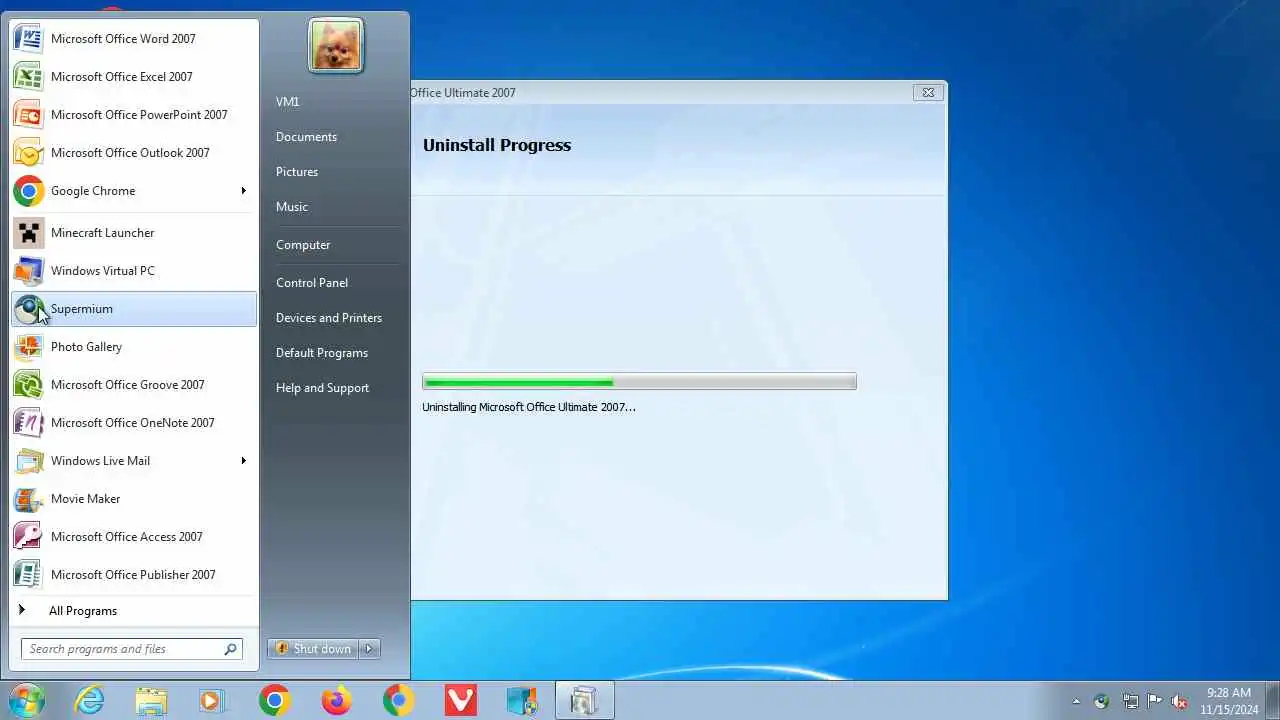
Task: Open Computer from Start menu
Action: (335, 245)
